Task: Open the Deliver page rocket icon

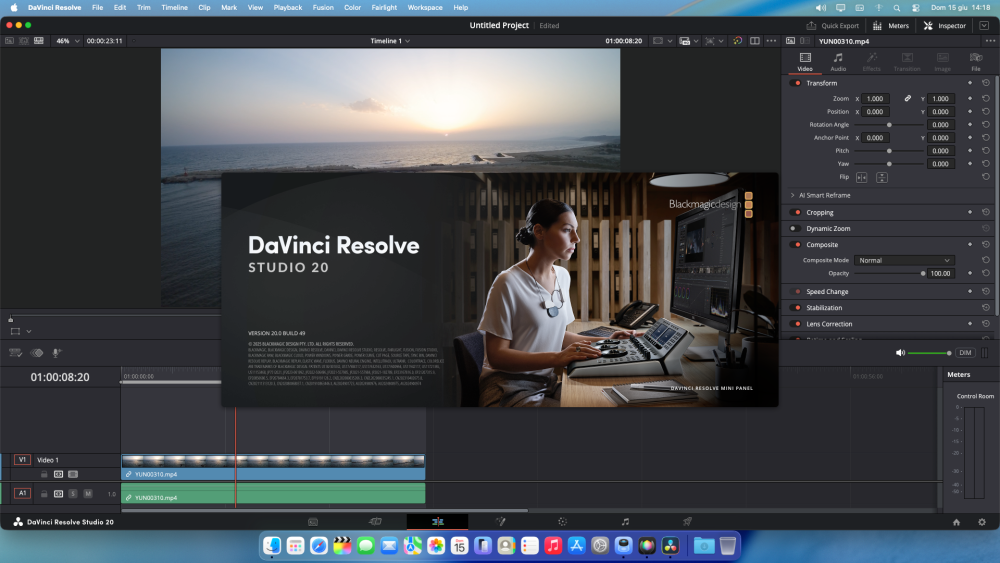Action: click(x=687, y=522)
